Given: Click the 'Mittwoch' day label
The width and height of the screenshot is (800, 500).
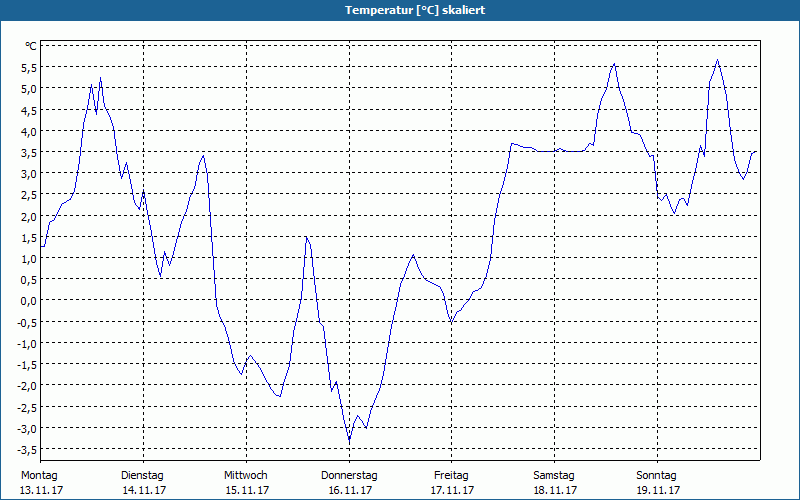Looking at the screenshot, I should pos(246,476).
